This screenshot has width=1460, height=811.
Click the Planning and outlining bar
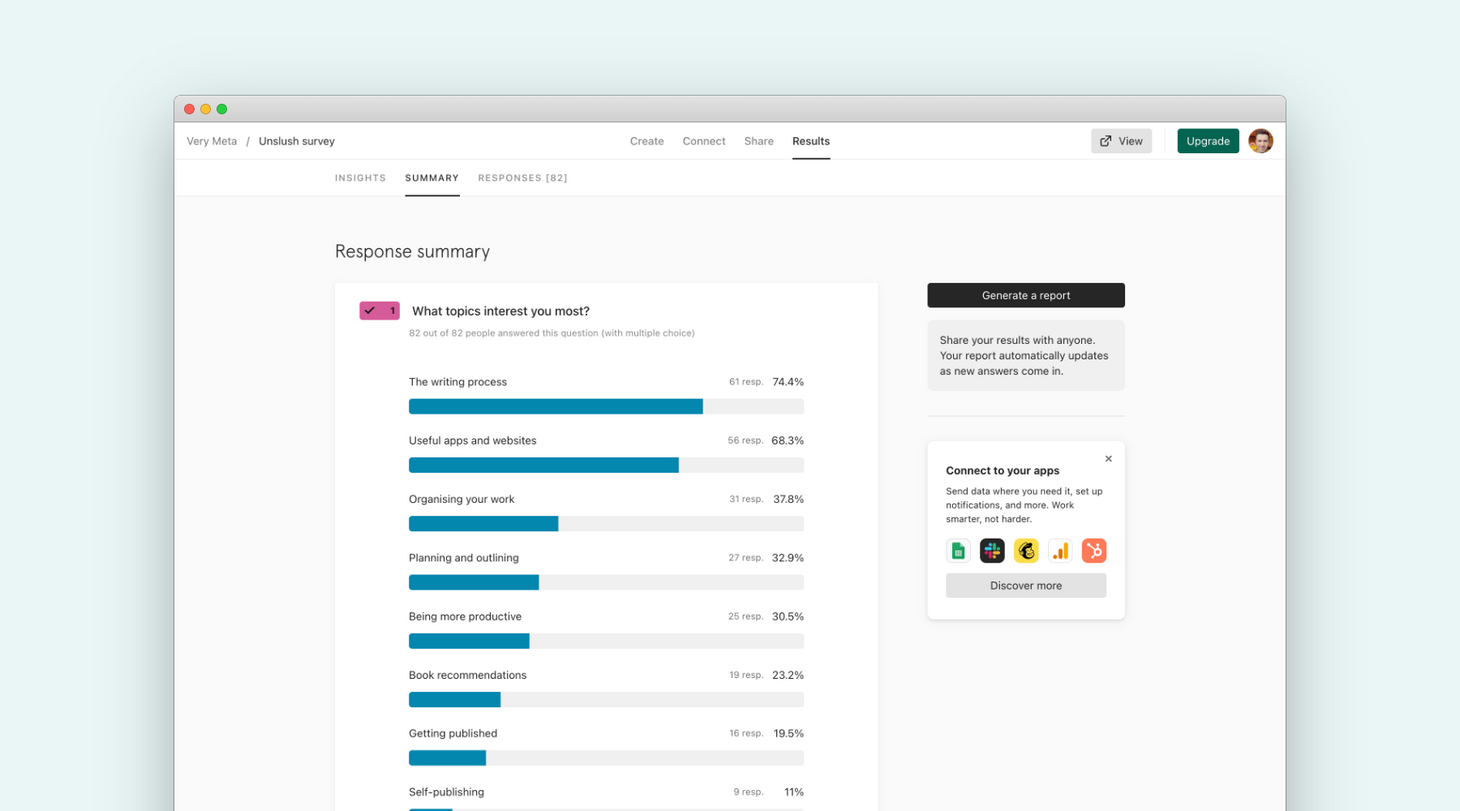click(606, 582)
